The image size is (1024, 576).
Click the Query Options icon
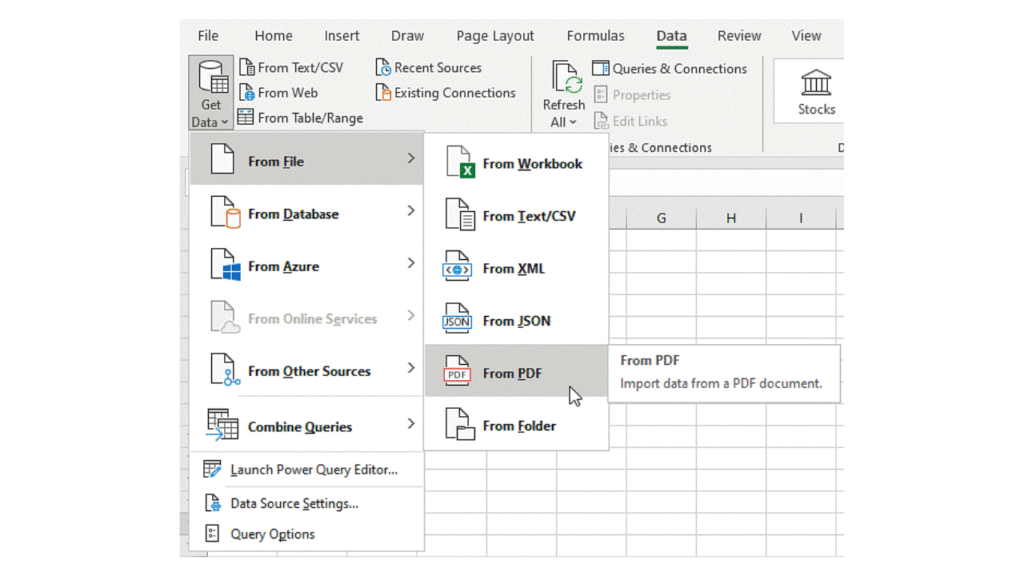click(212, 534)
